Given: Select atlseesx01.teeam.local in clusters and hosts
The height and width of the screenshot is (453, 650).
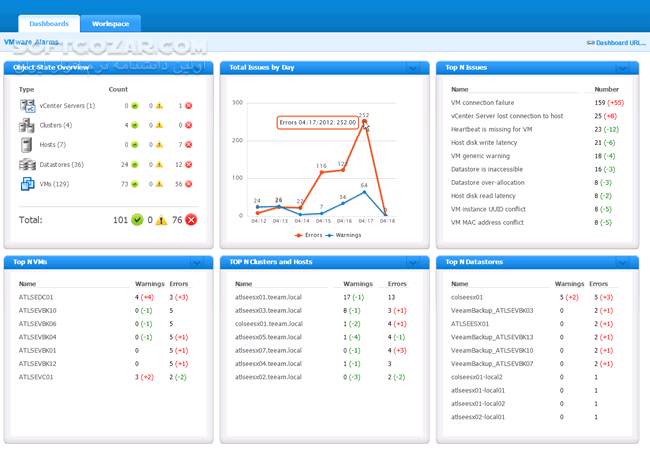Looking at the screenshot, I should (268, 297).
